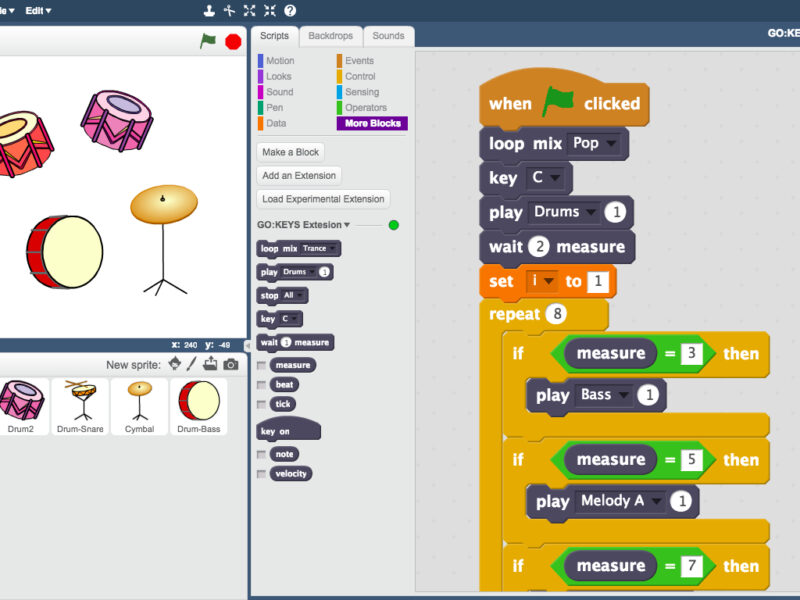Toggle the velocity reporter checkbox
This screenshot has width=800, height=600.
point(261,474)
